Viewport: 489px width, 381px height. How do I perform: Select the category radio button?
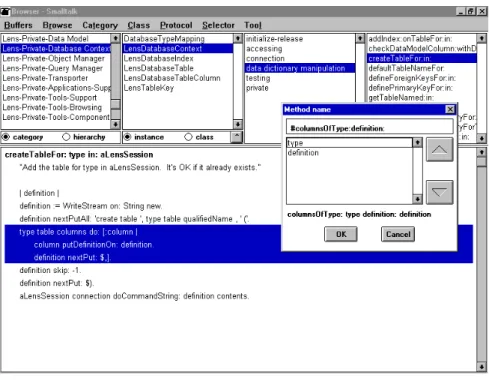(6, 137)
